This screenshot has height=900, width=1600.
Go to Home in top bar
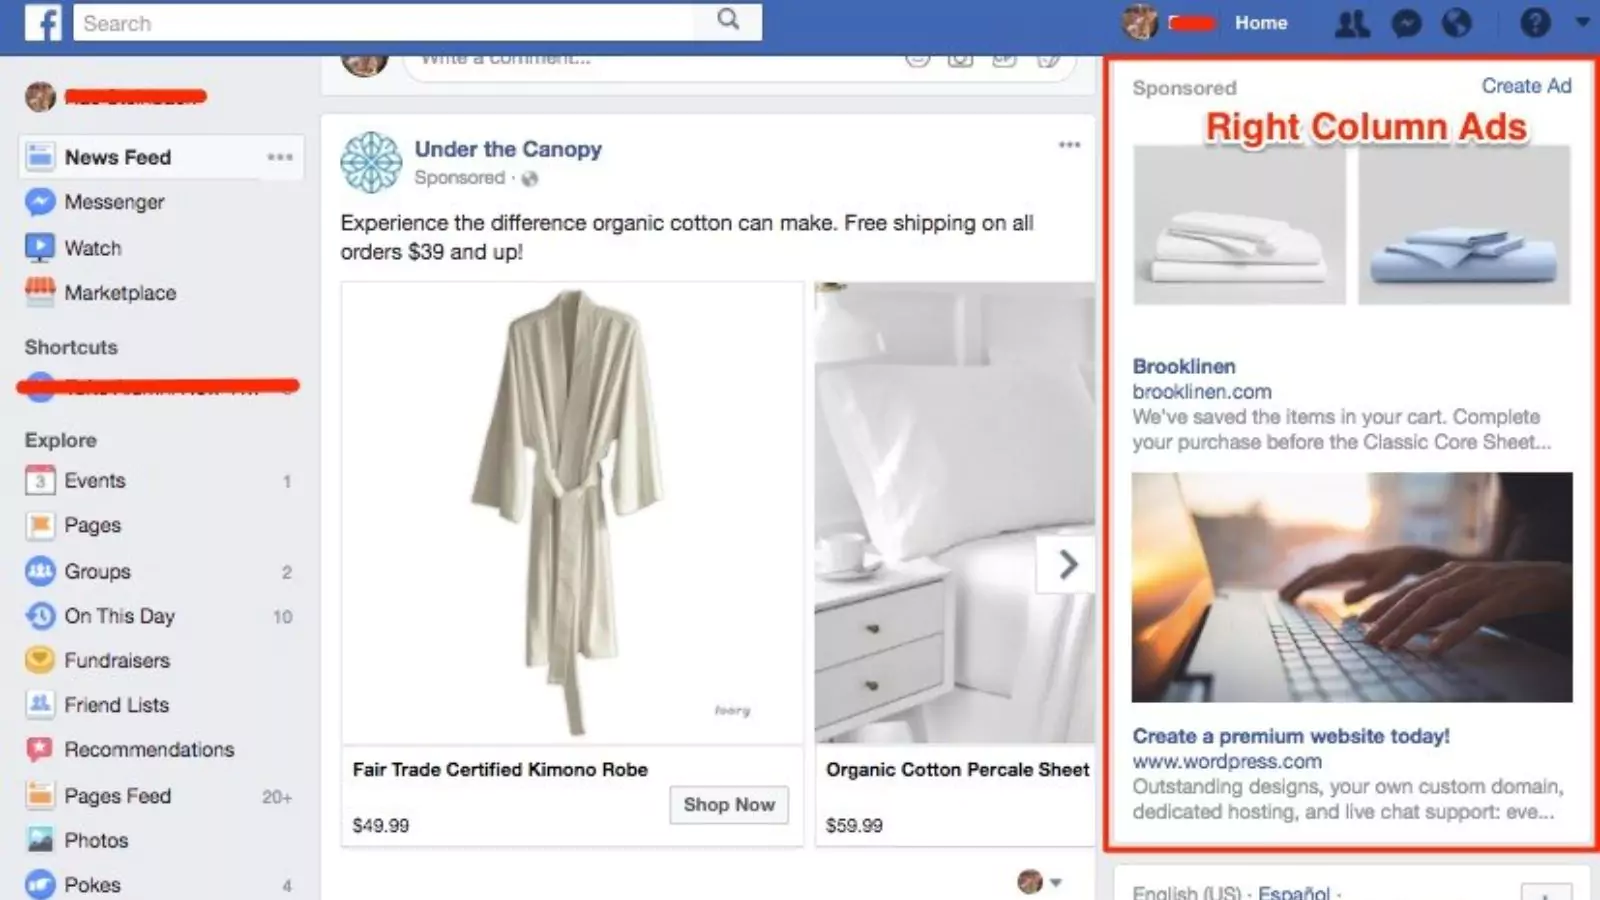[x=1260, y=23]
